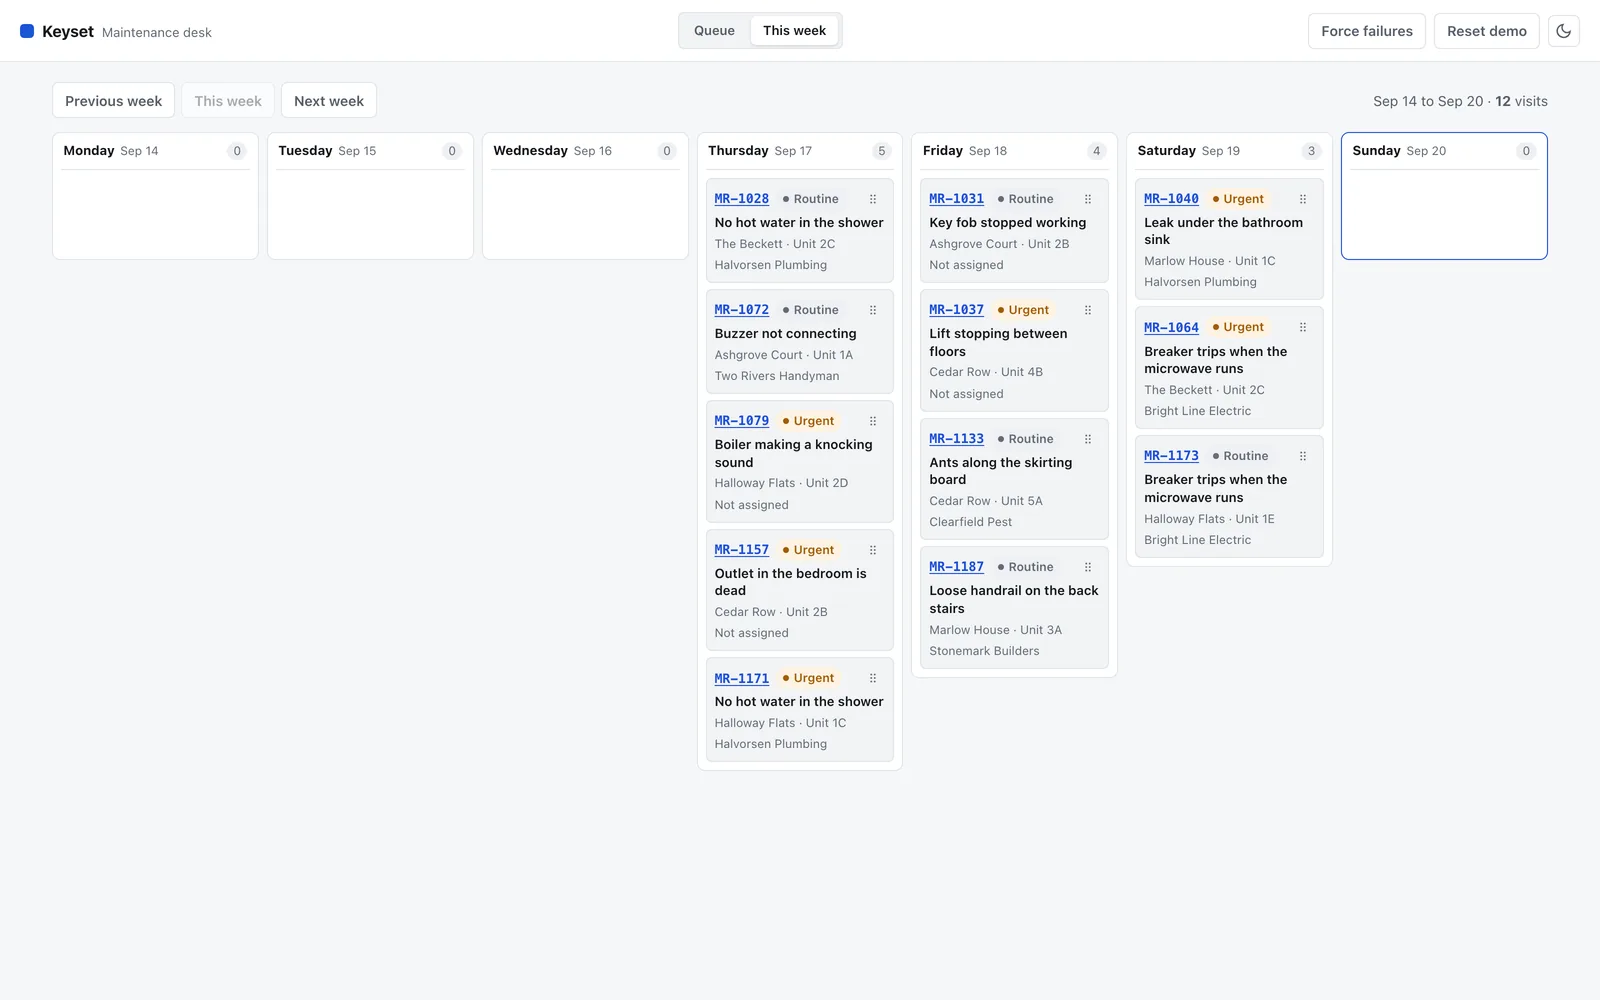1600x1000 pixels.
Task: Select the empty Sunday Sep 20 column
Action: (x=1444, y=196)
